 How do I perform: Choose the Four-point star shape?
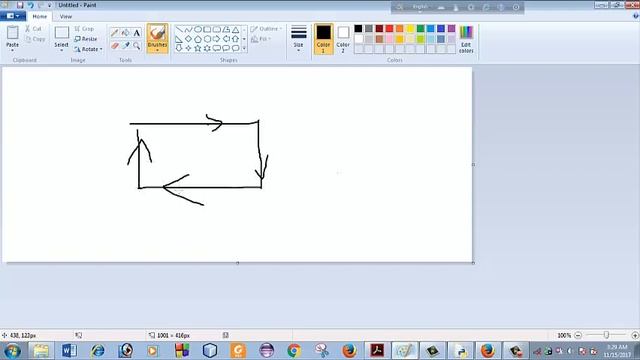(188, 48)
